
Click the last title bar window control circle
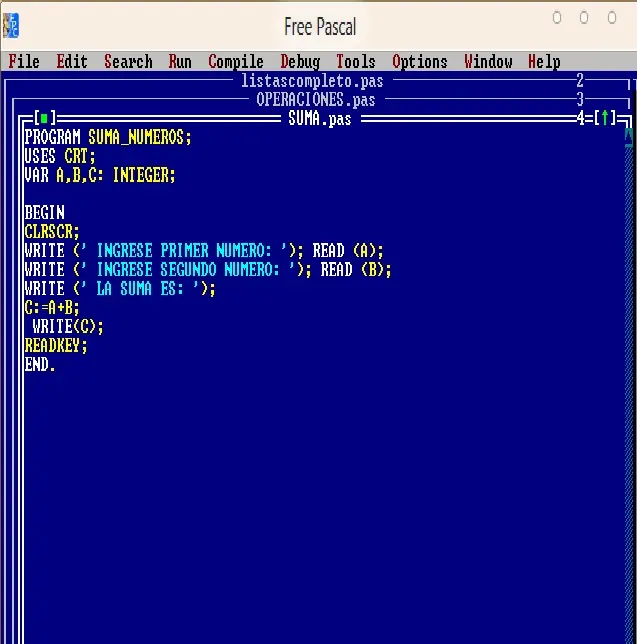pos(612,18)
